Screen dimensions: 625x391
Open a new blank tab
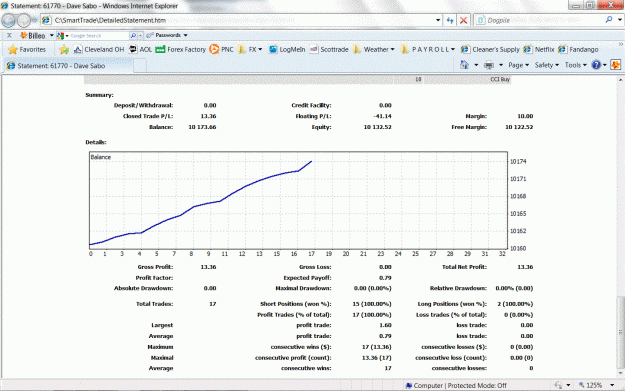point(140,66)
